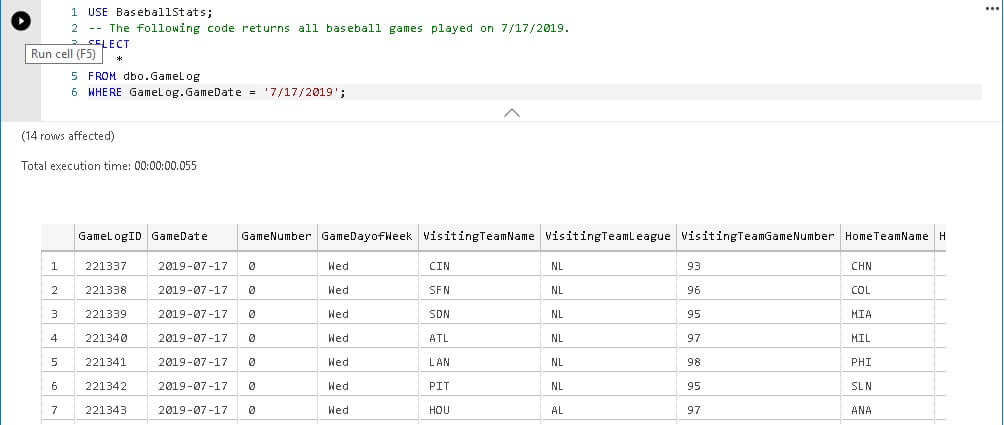Select the home team cell MIL
The height and width of the screenshot is (425, 1004).
click(x=861, y=338)
